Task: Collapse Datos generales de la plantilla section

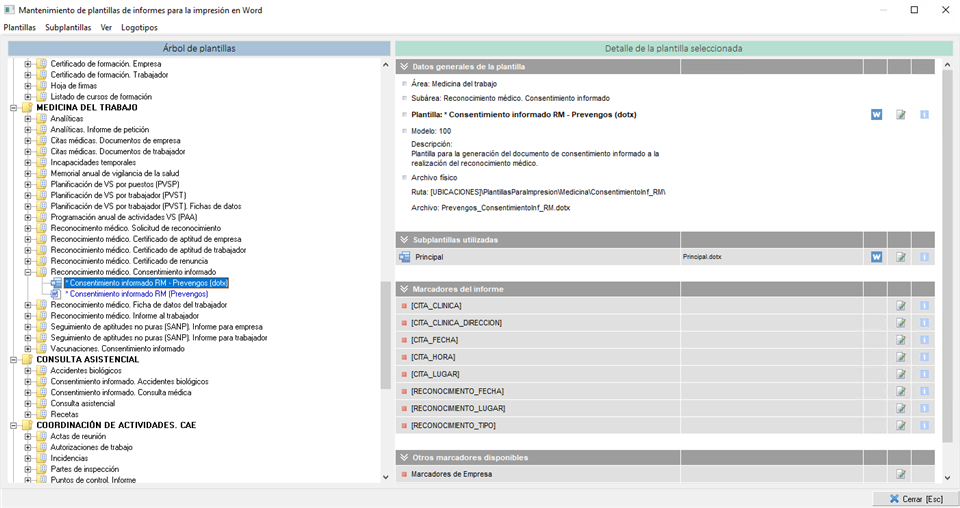Action: (x=404, y=67)
